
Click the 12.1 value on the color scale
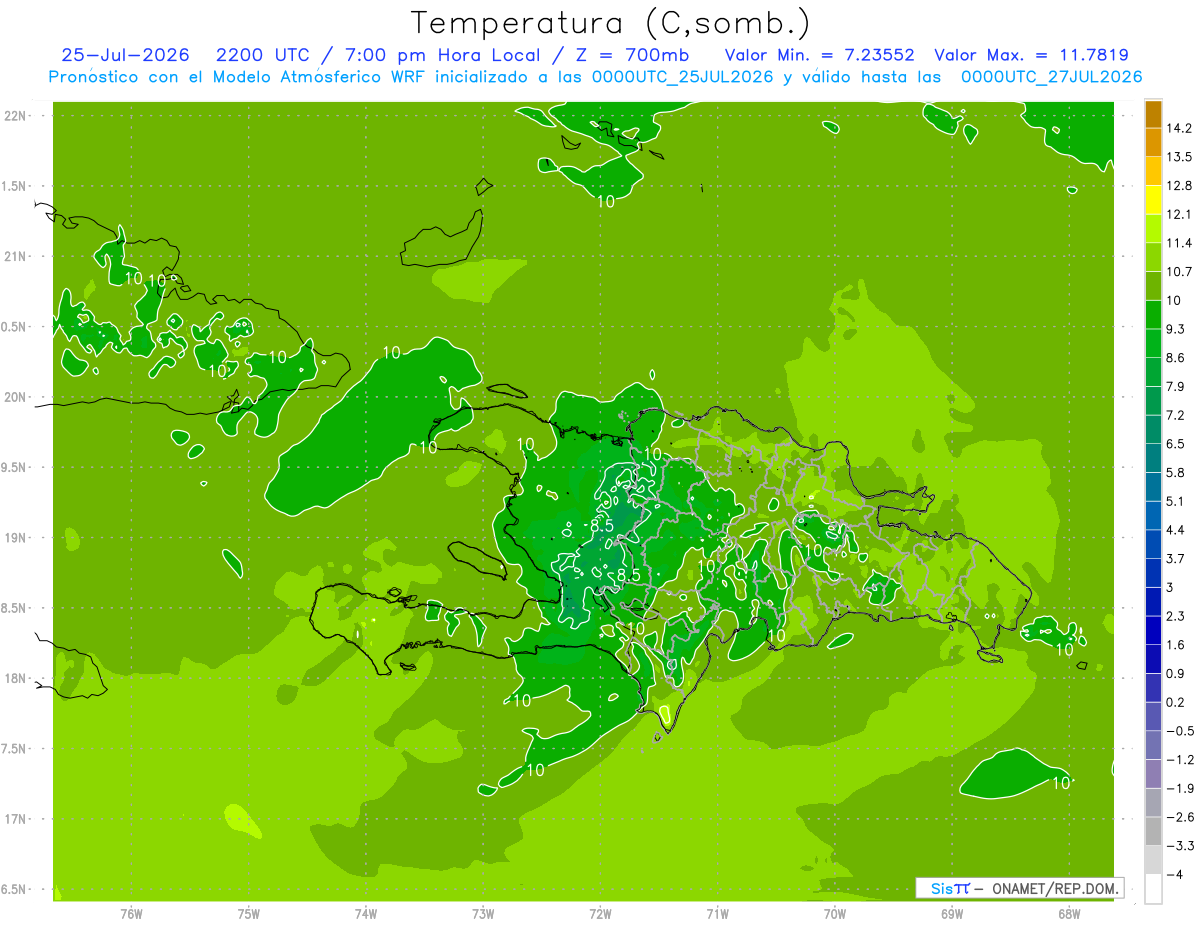coord(1180,214)
